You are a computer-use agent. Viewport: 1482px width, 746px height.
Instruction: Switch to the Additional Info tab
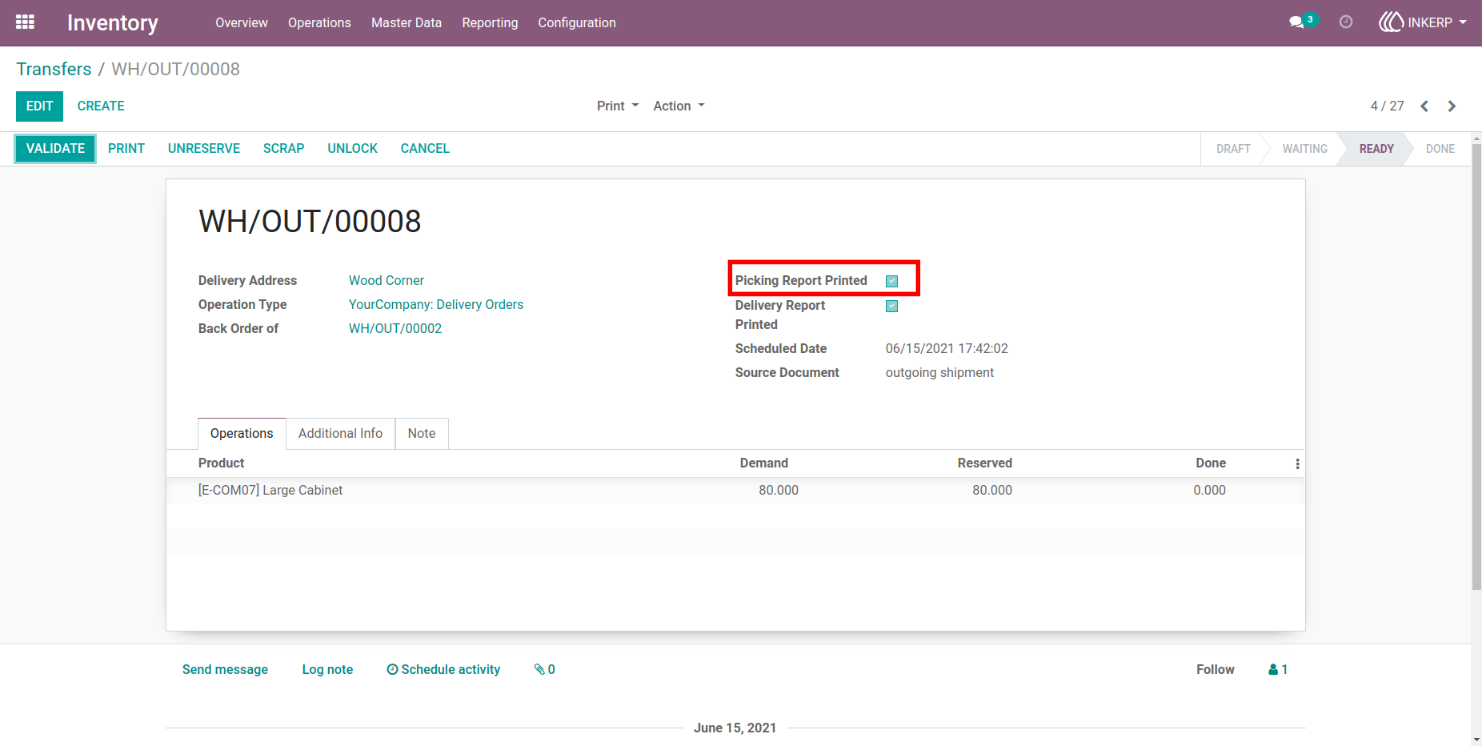[x=340, y=434]
